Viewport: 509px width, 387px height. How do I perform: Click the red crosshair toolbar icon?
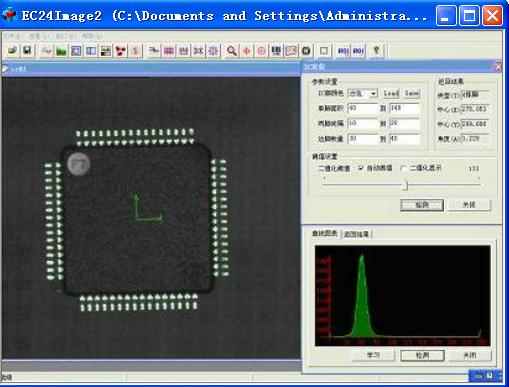[247, 51]
